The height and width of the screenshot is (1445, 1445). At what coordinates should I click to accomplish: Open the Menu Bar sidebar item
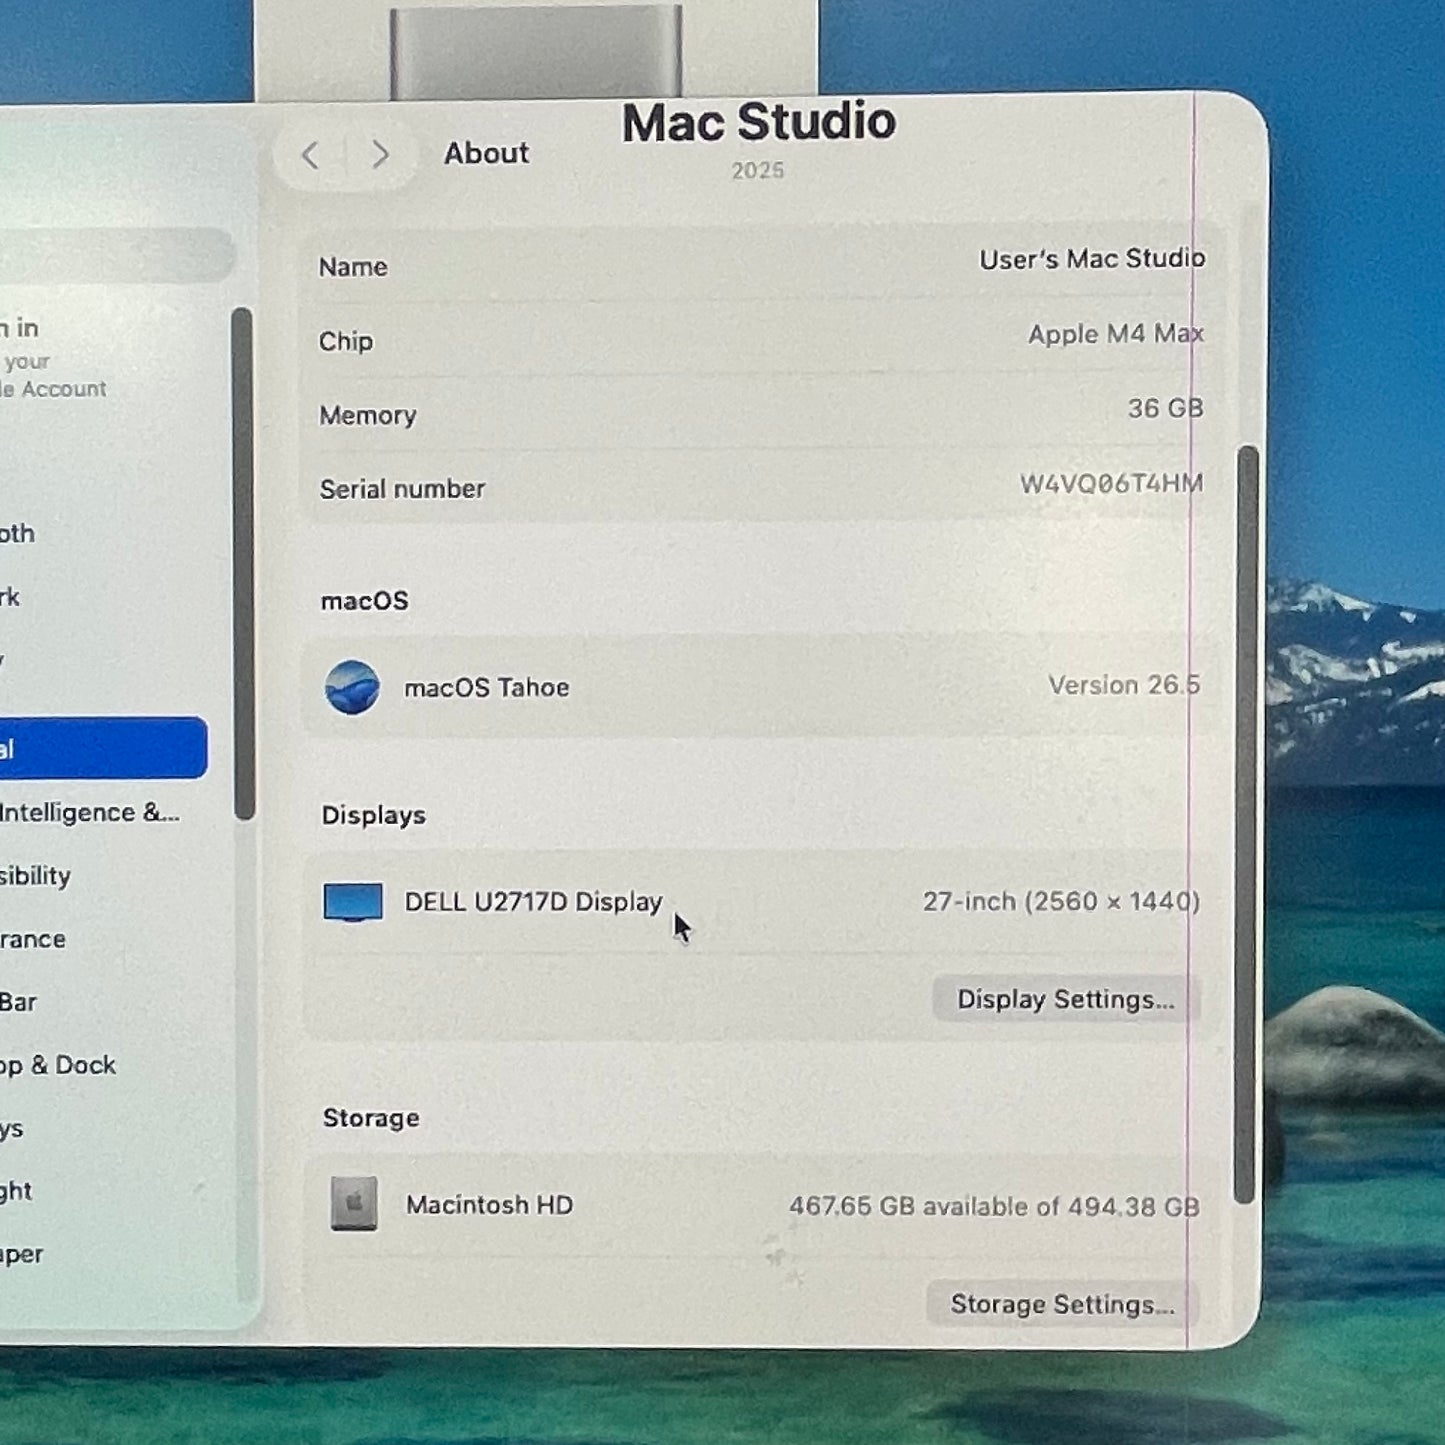click(18, 1002)
